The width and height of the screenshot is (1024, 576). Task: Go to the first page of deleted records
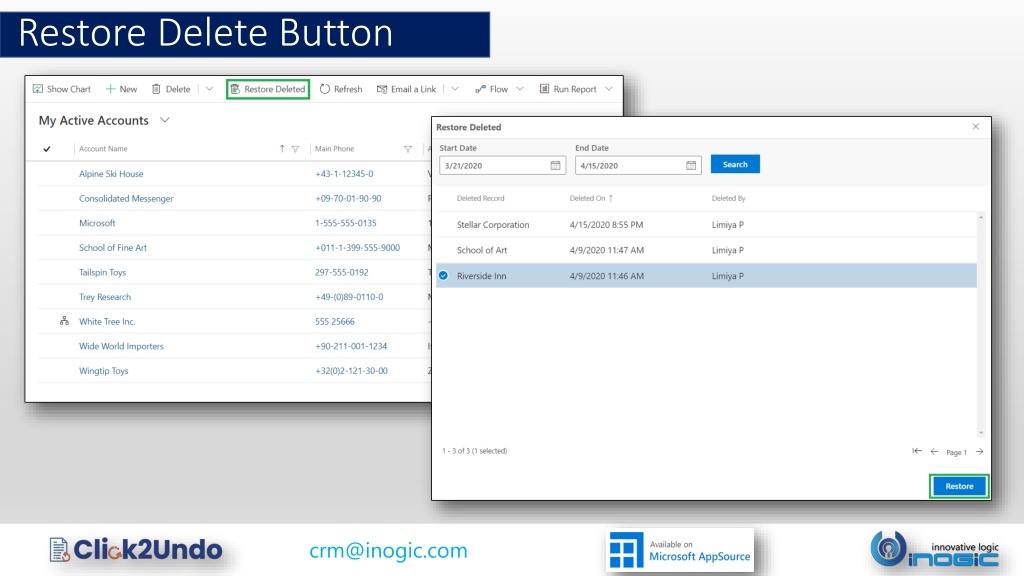(x=917, y=451)
